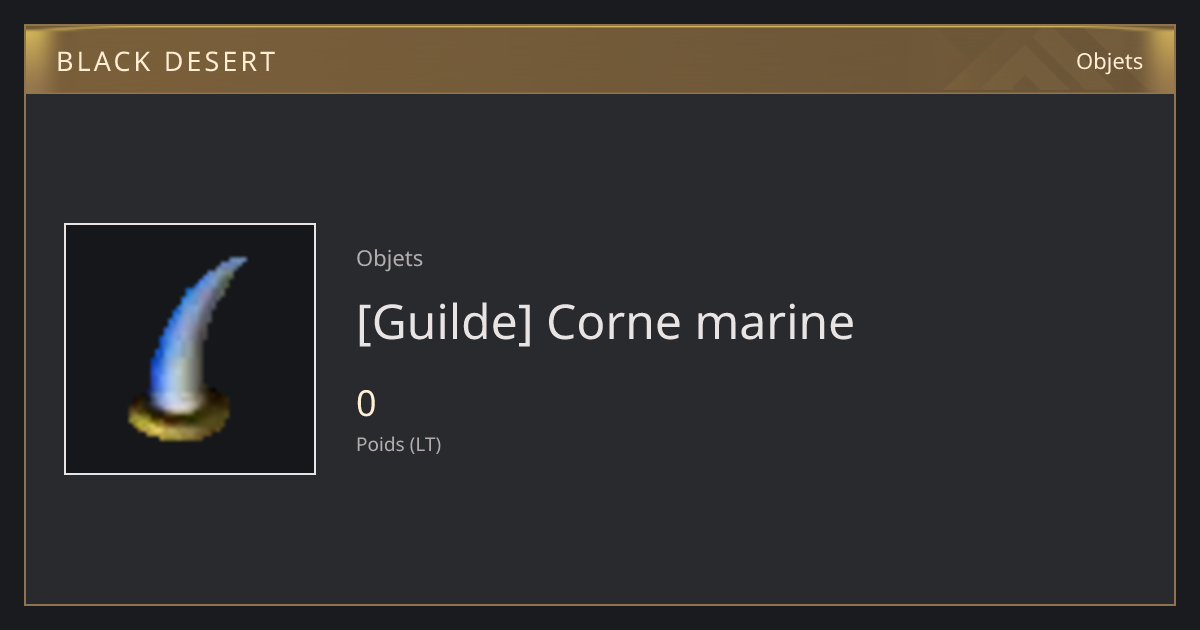Click the (LT) unit text
This screenshot has height=630, width=1200.
click(425, 444)
